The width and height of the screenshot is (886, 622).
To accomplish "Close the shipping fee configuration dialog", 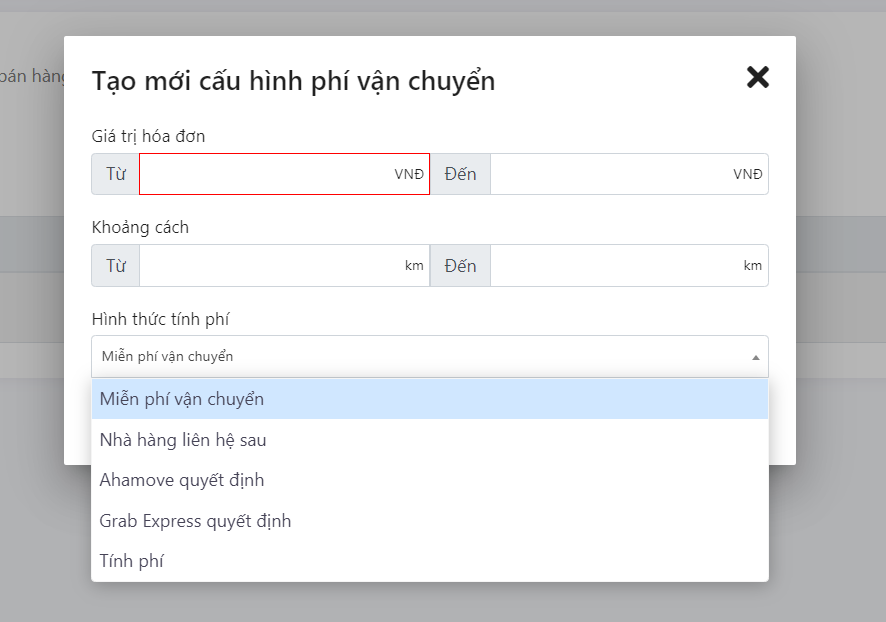I will pos(757,77).
